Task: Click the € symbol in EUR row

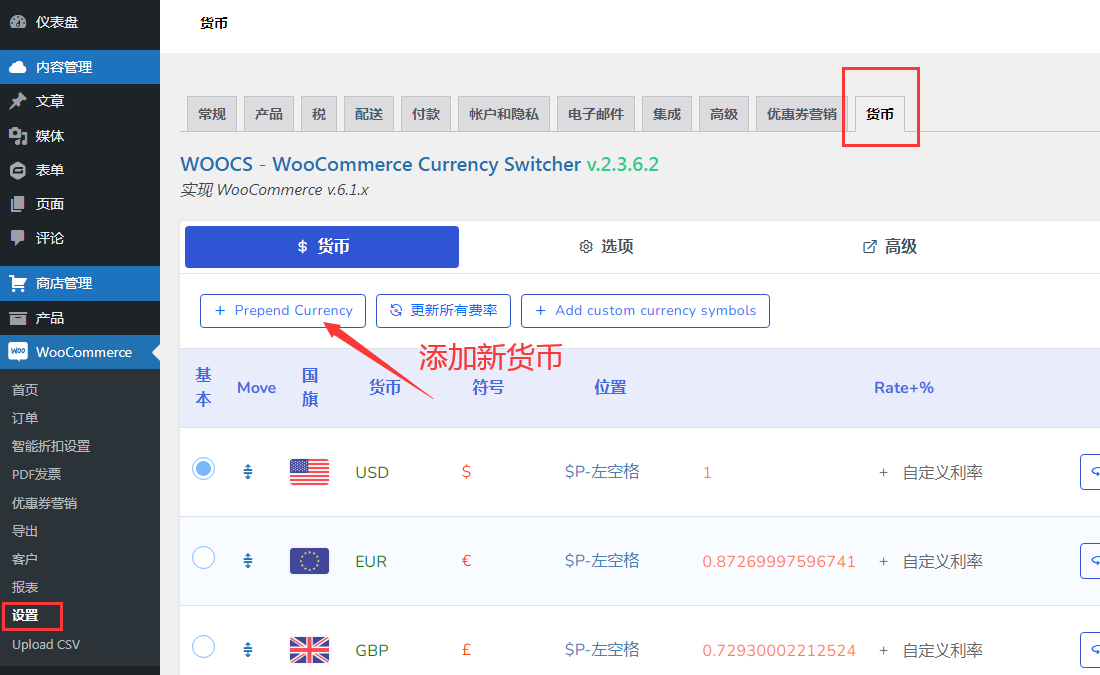Action: 467,561
